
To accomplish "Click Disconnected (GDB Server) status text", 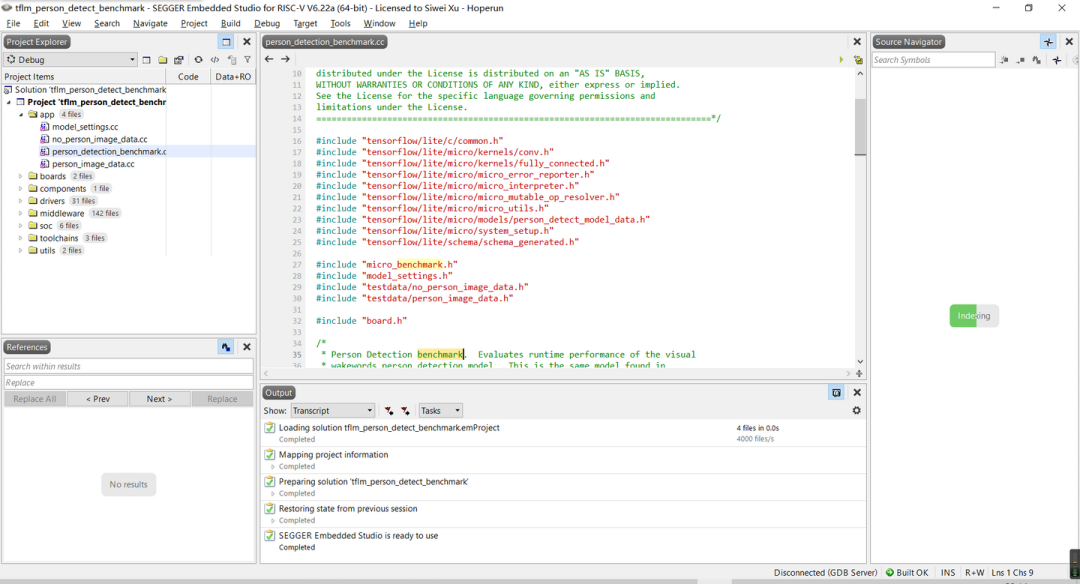I will pos(825,572).
